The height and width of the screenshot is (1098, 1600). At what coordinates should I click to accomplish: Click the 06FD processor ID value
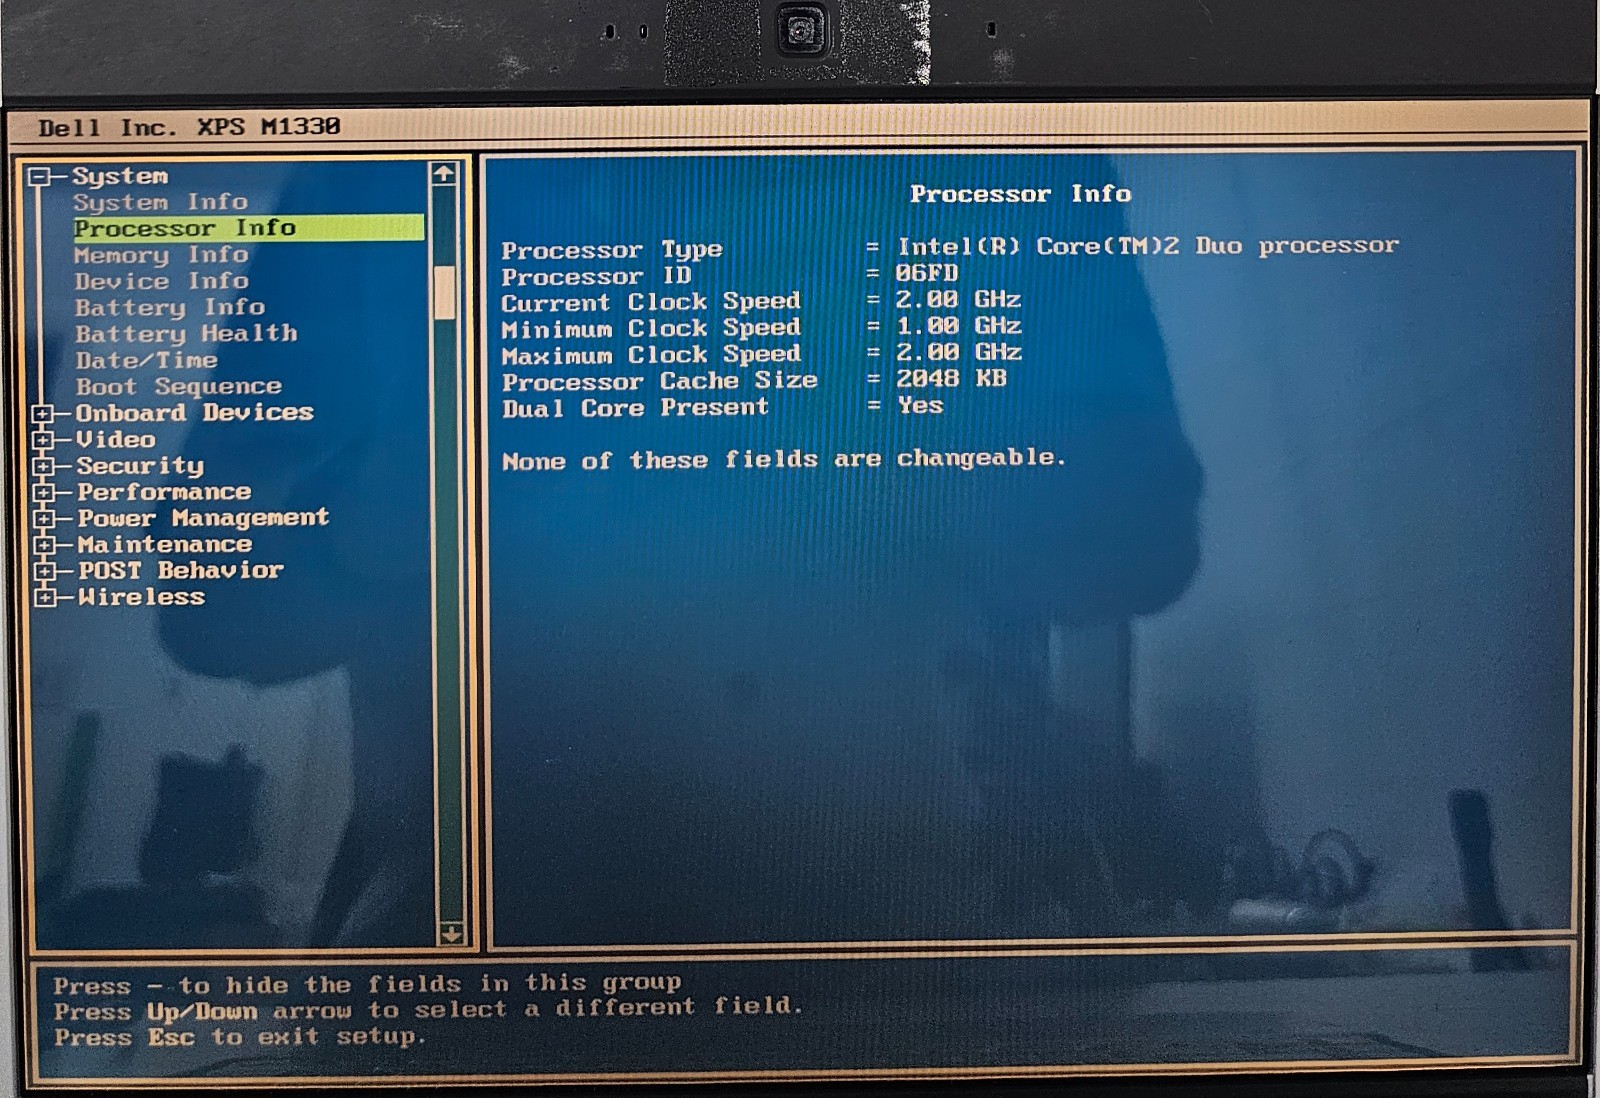pos(927,272)
